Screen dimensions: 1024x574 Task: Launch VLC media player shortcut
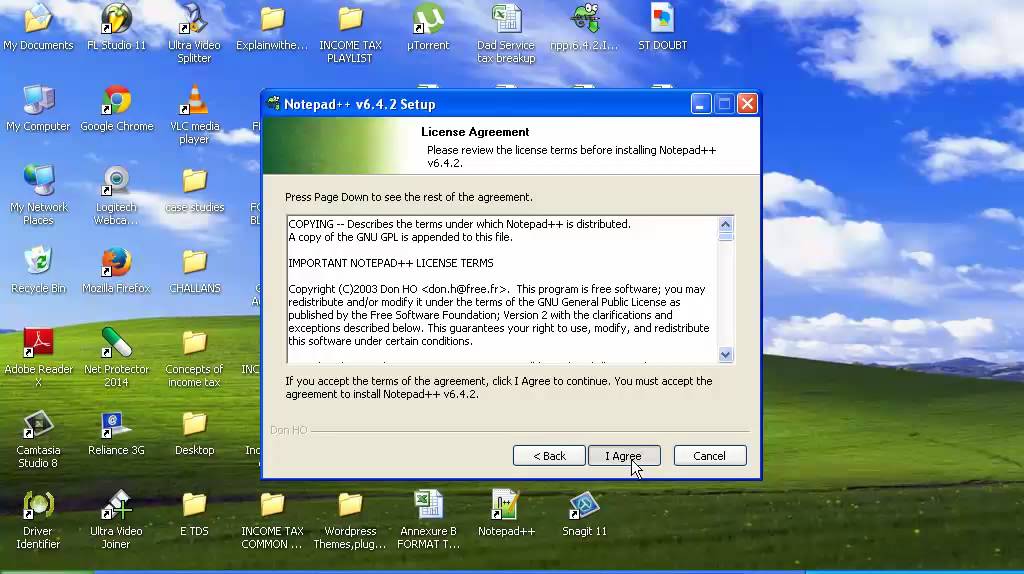(x=194, y=114)
